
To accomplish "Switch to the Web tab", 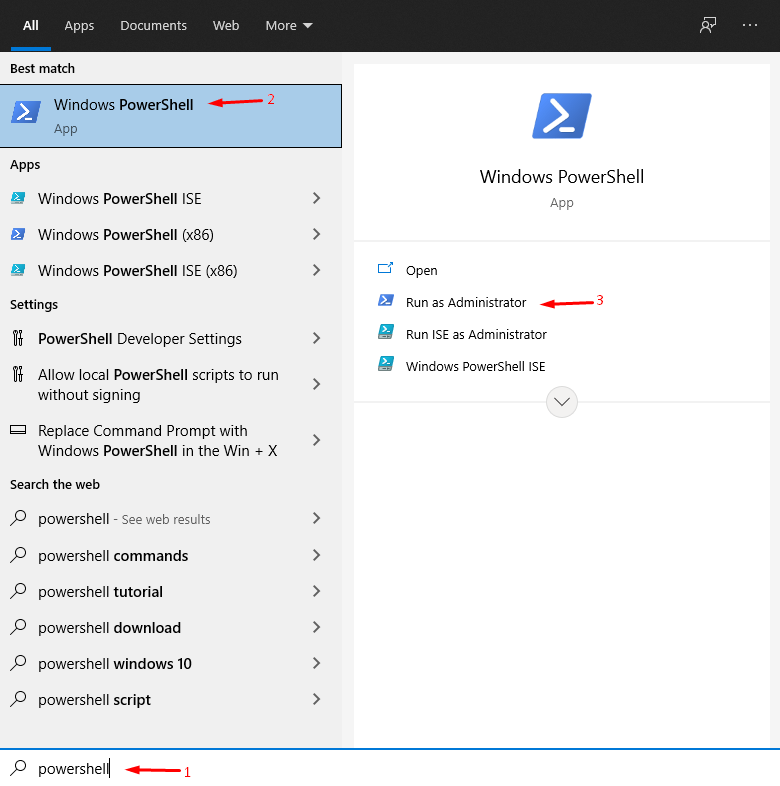I will pos(226,25).
